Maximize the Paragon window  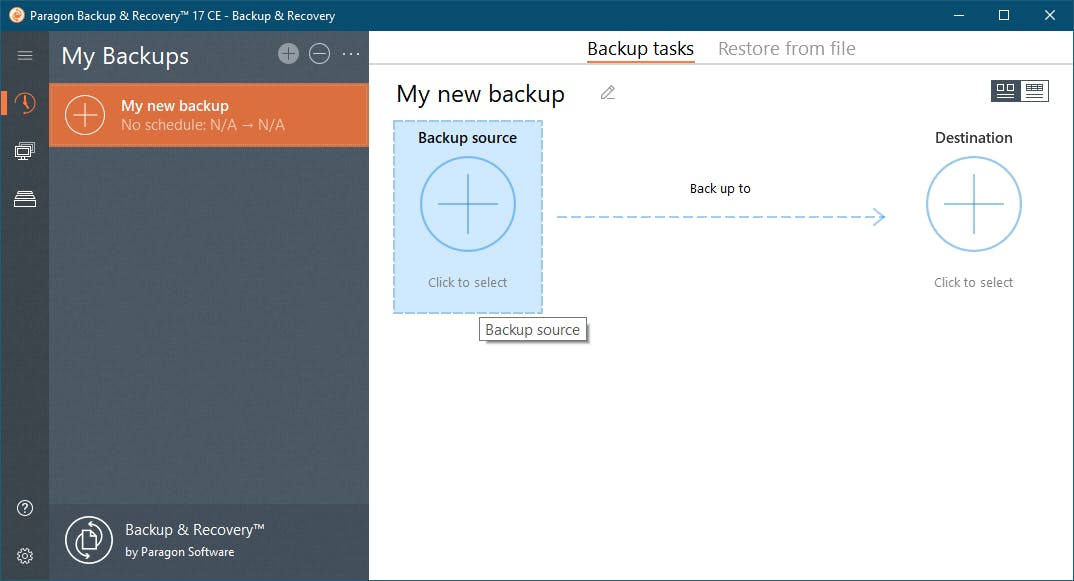(1003, 15)
